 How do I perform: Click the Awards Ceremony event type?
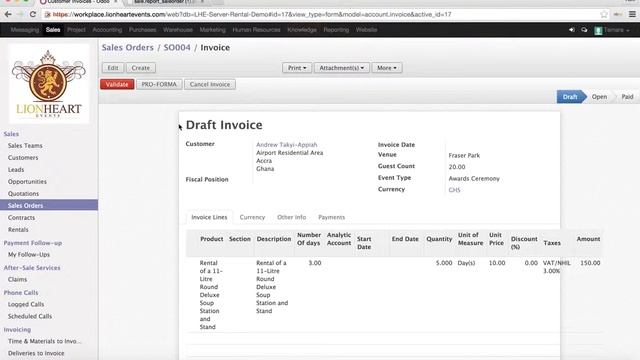pos(474,178)
